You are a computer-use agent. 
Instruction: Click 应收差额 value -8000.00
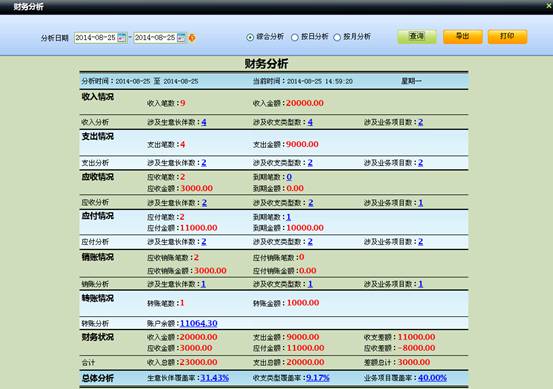[x=417, y=348]
